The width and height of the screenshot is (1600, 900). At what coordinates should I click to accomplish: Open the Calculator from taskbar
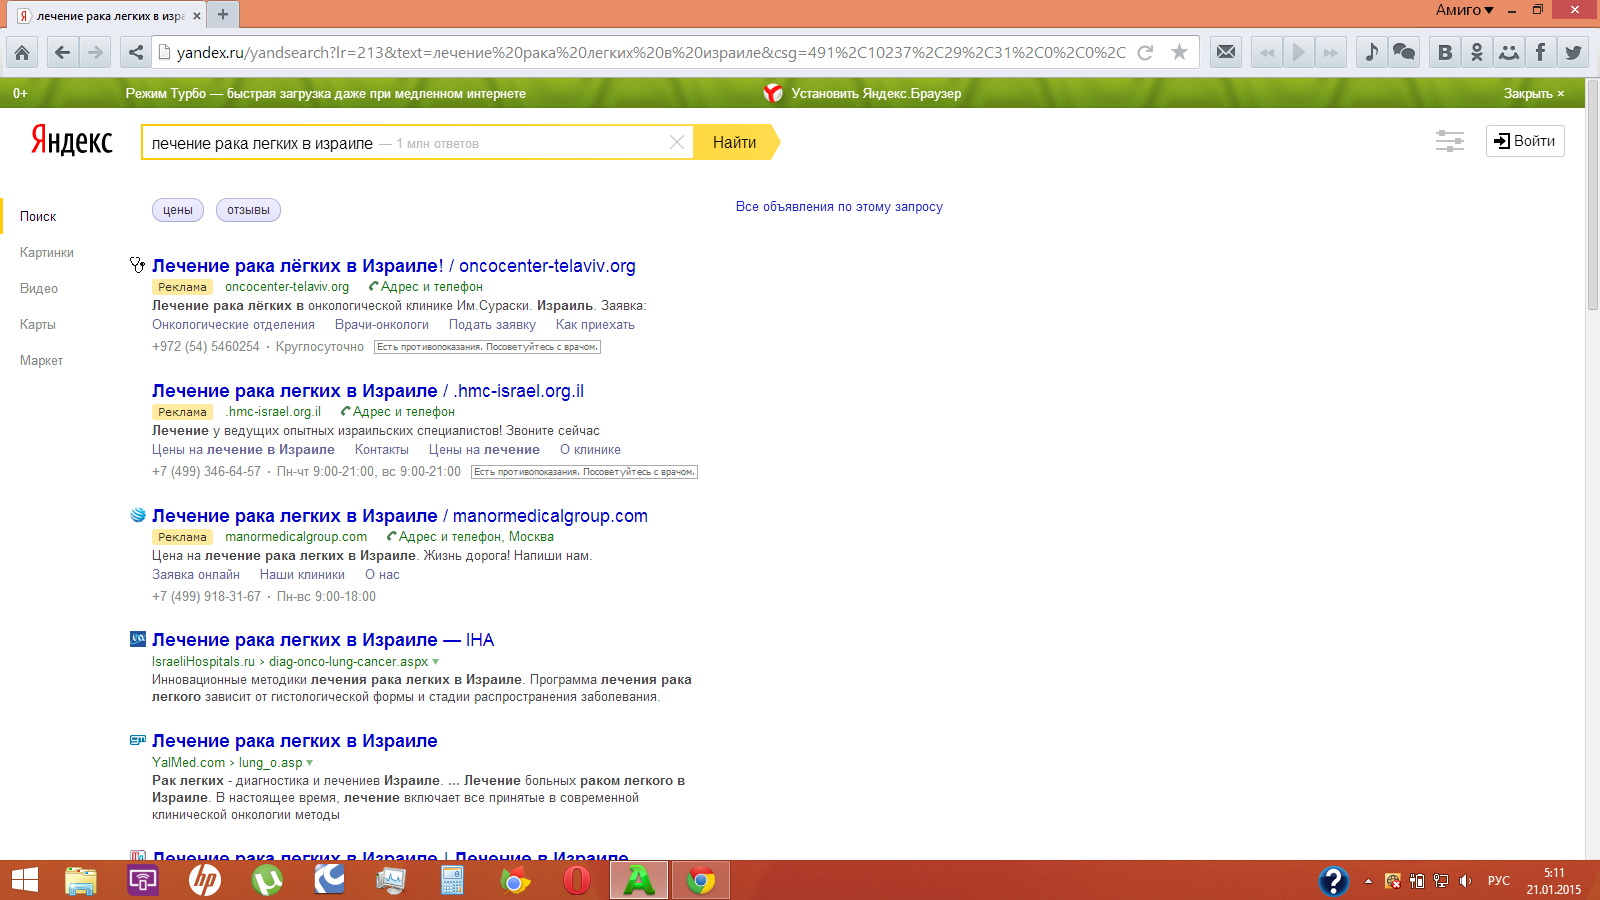(453, 880)
